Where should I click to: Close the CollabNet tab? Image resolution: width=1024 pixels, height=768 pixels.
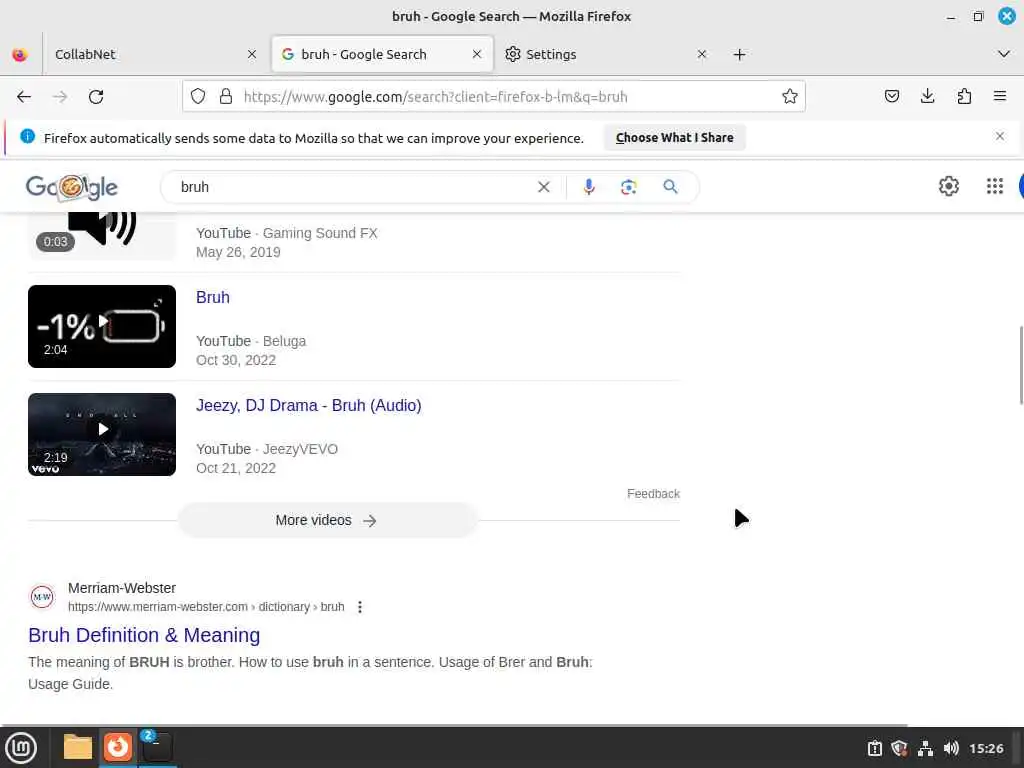click(x=252, y=54)
